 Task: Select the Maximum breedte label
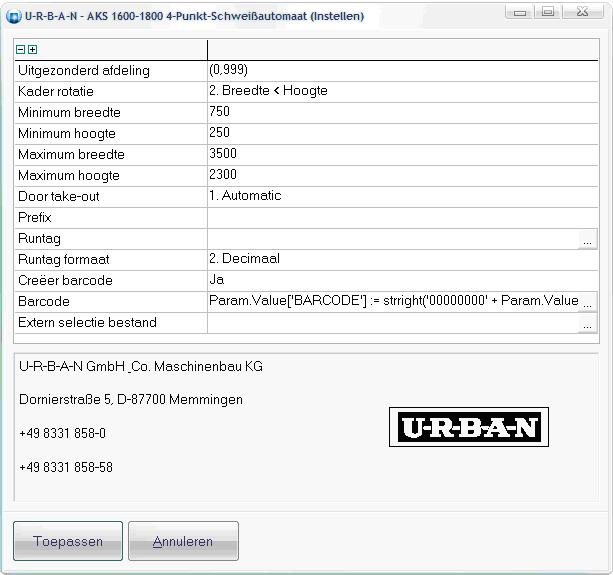click(71, 155)
